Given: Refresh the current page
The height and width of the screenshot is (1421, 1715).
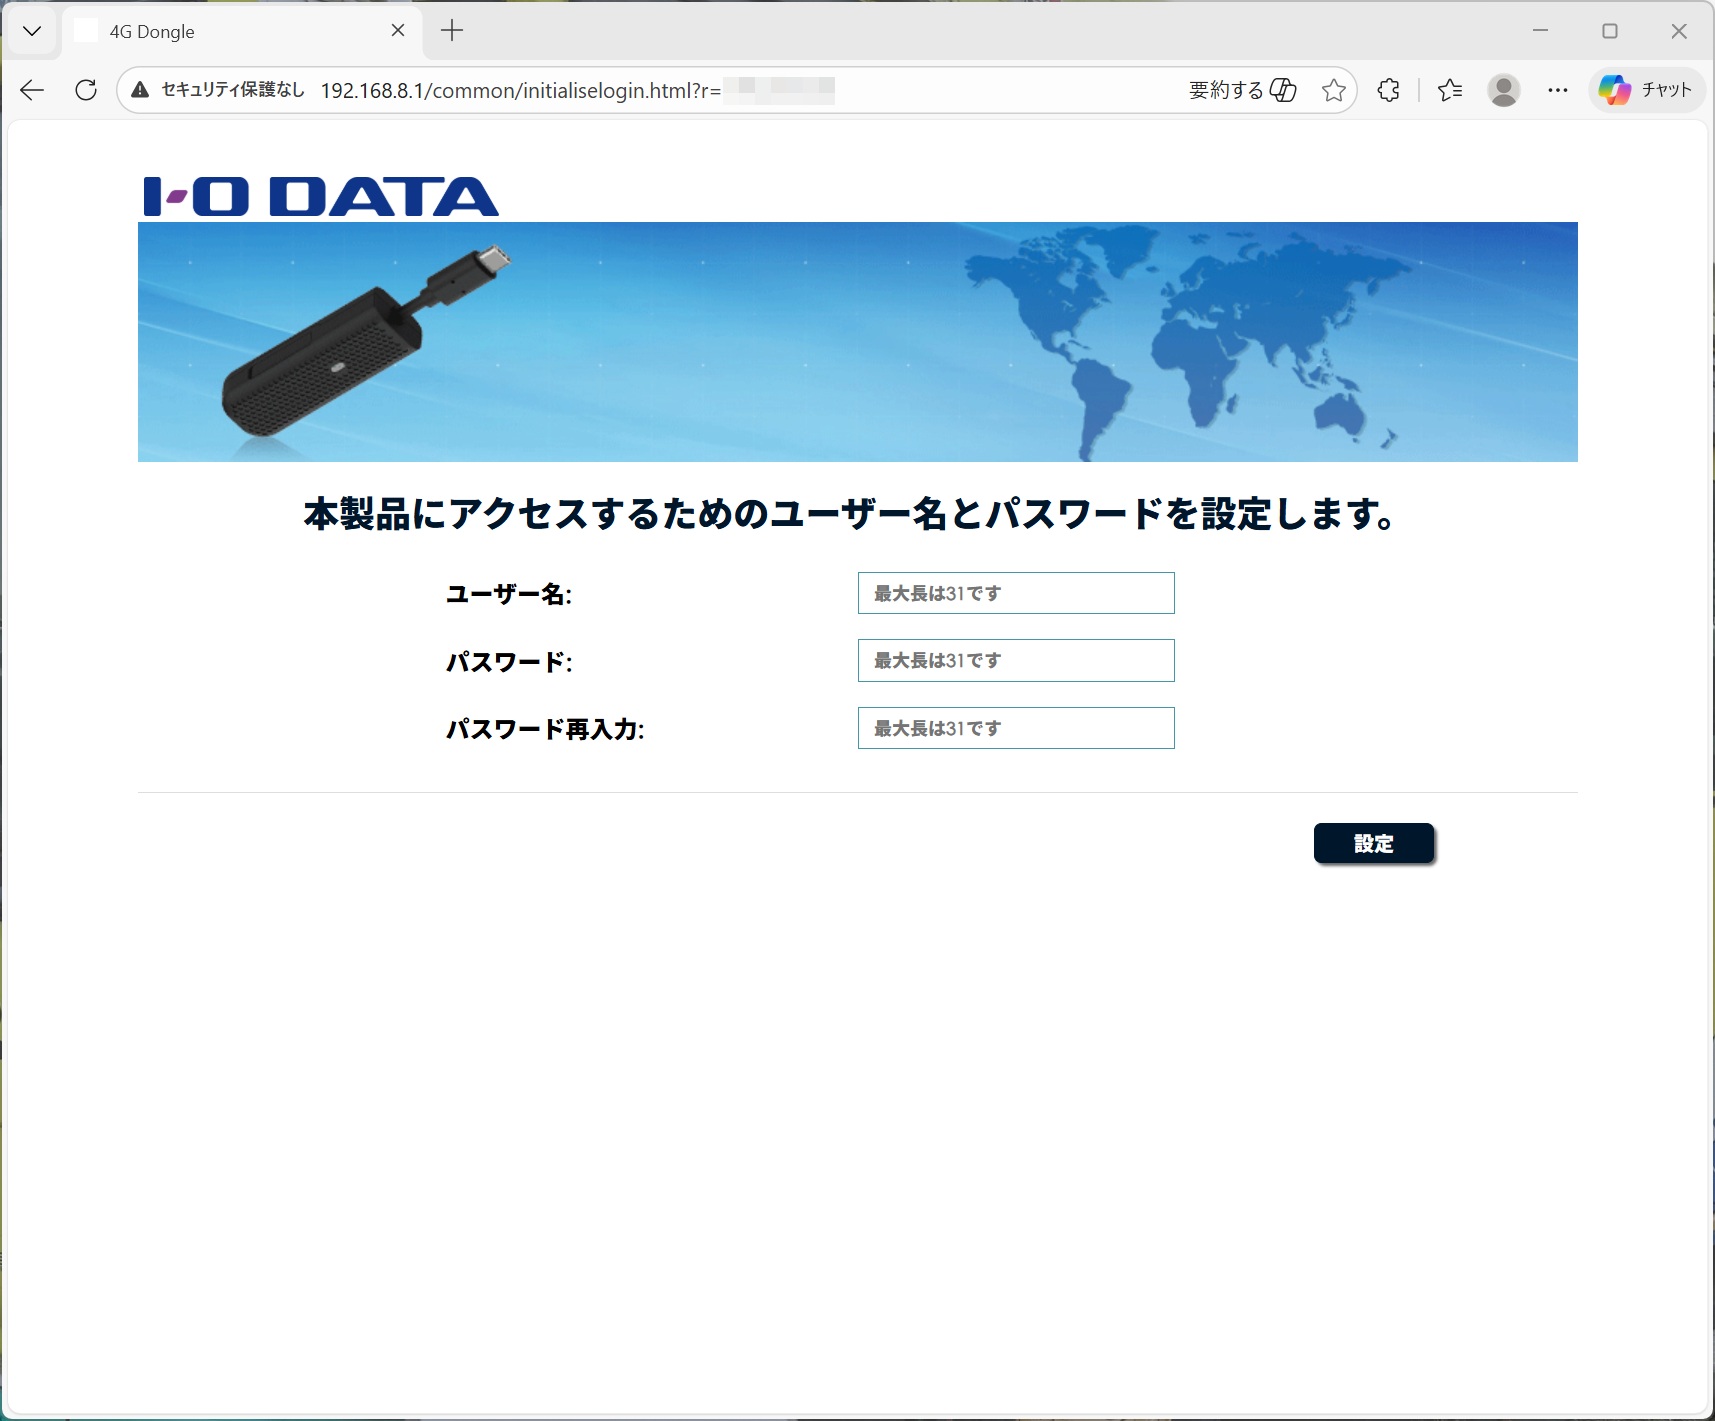Looking at the screenshot, I should click(x=86, y=90).
